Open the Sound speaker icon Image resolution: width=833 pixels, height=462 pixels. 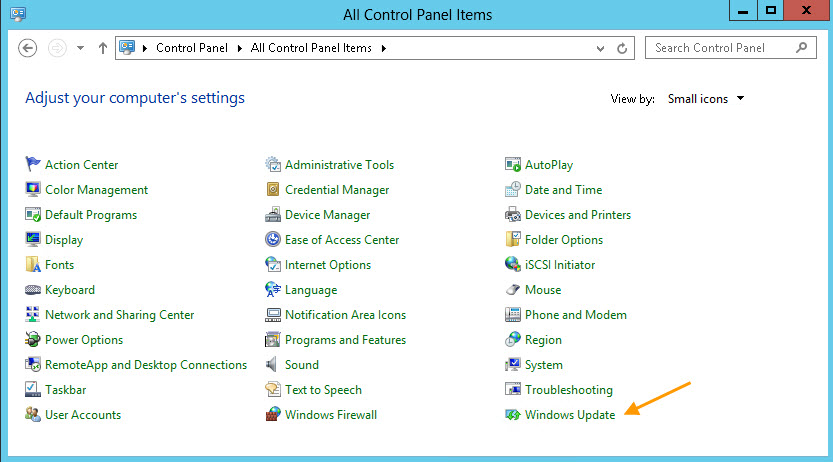pyautogui.click(x=271, y=364)
